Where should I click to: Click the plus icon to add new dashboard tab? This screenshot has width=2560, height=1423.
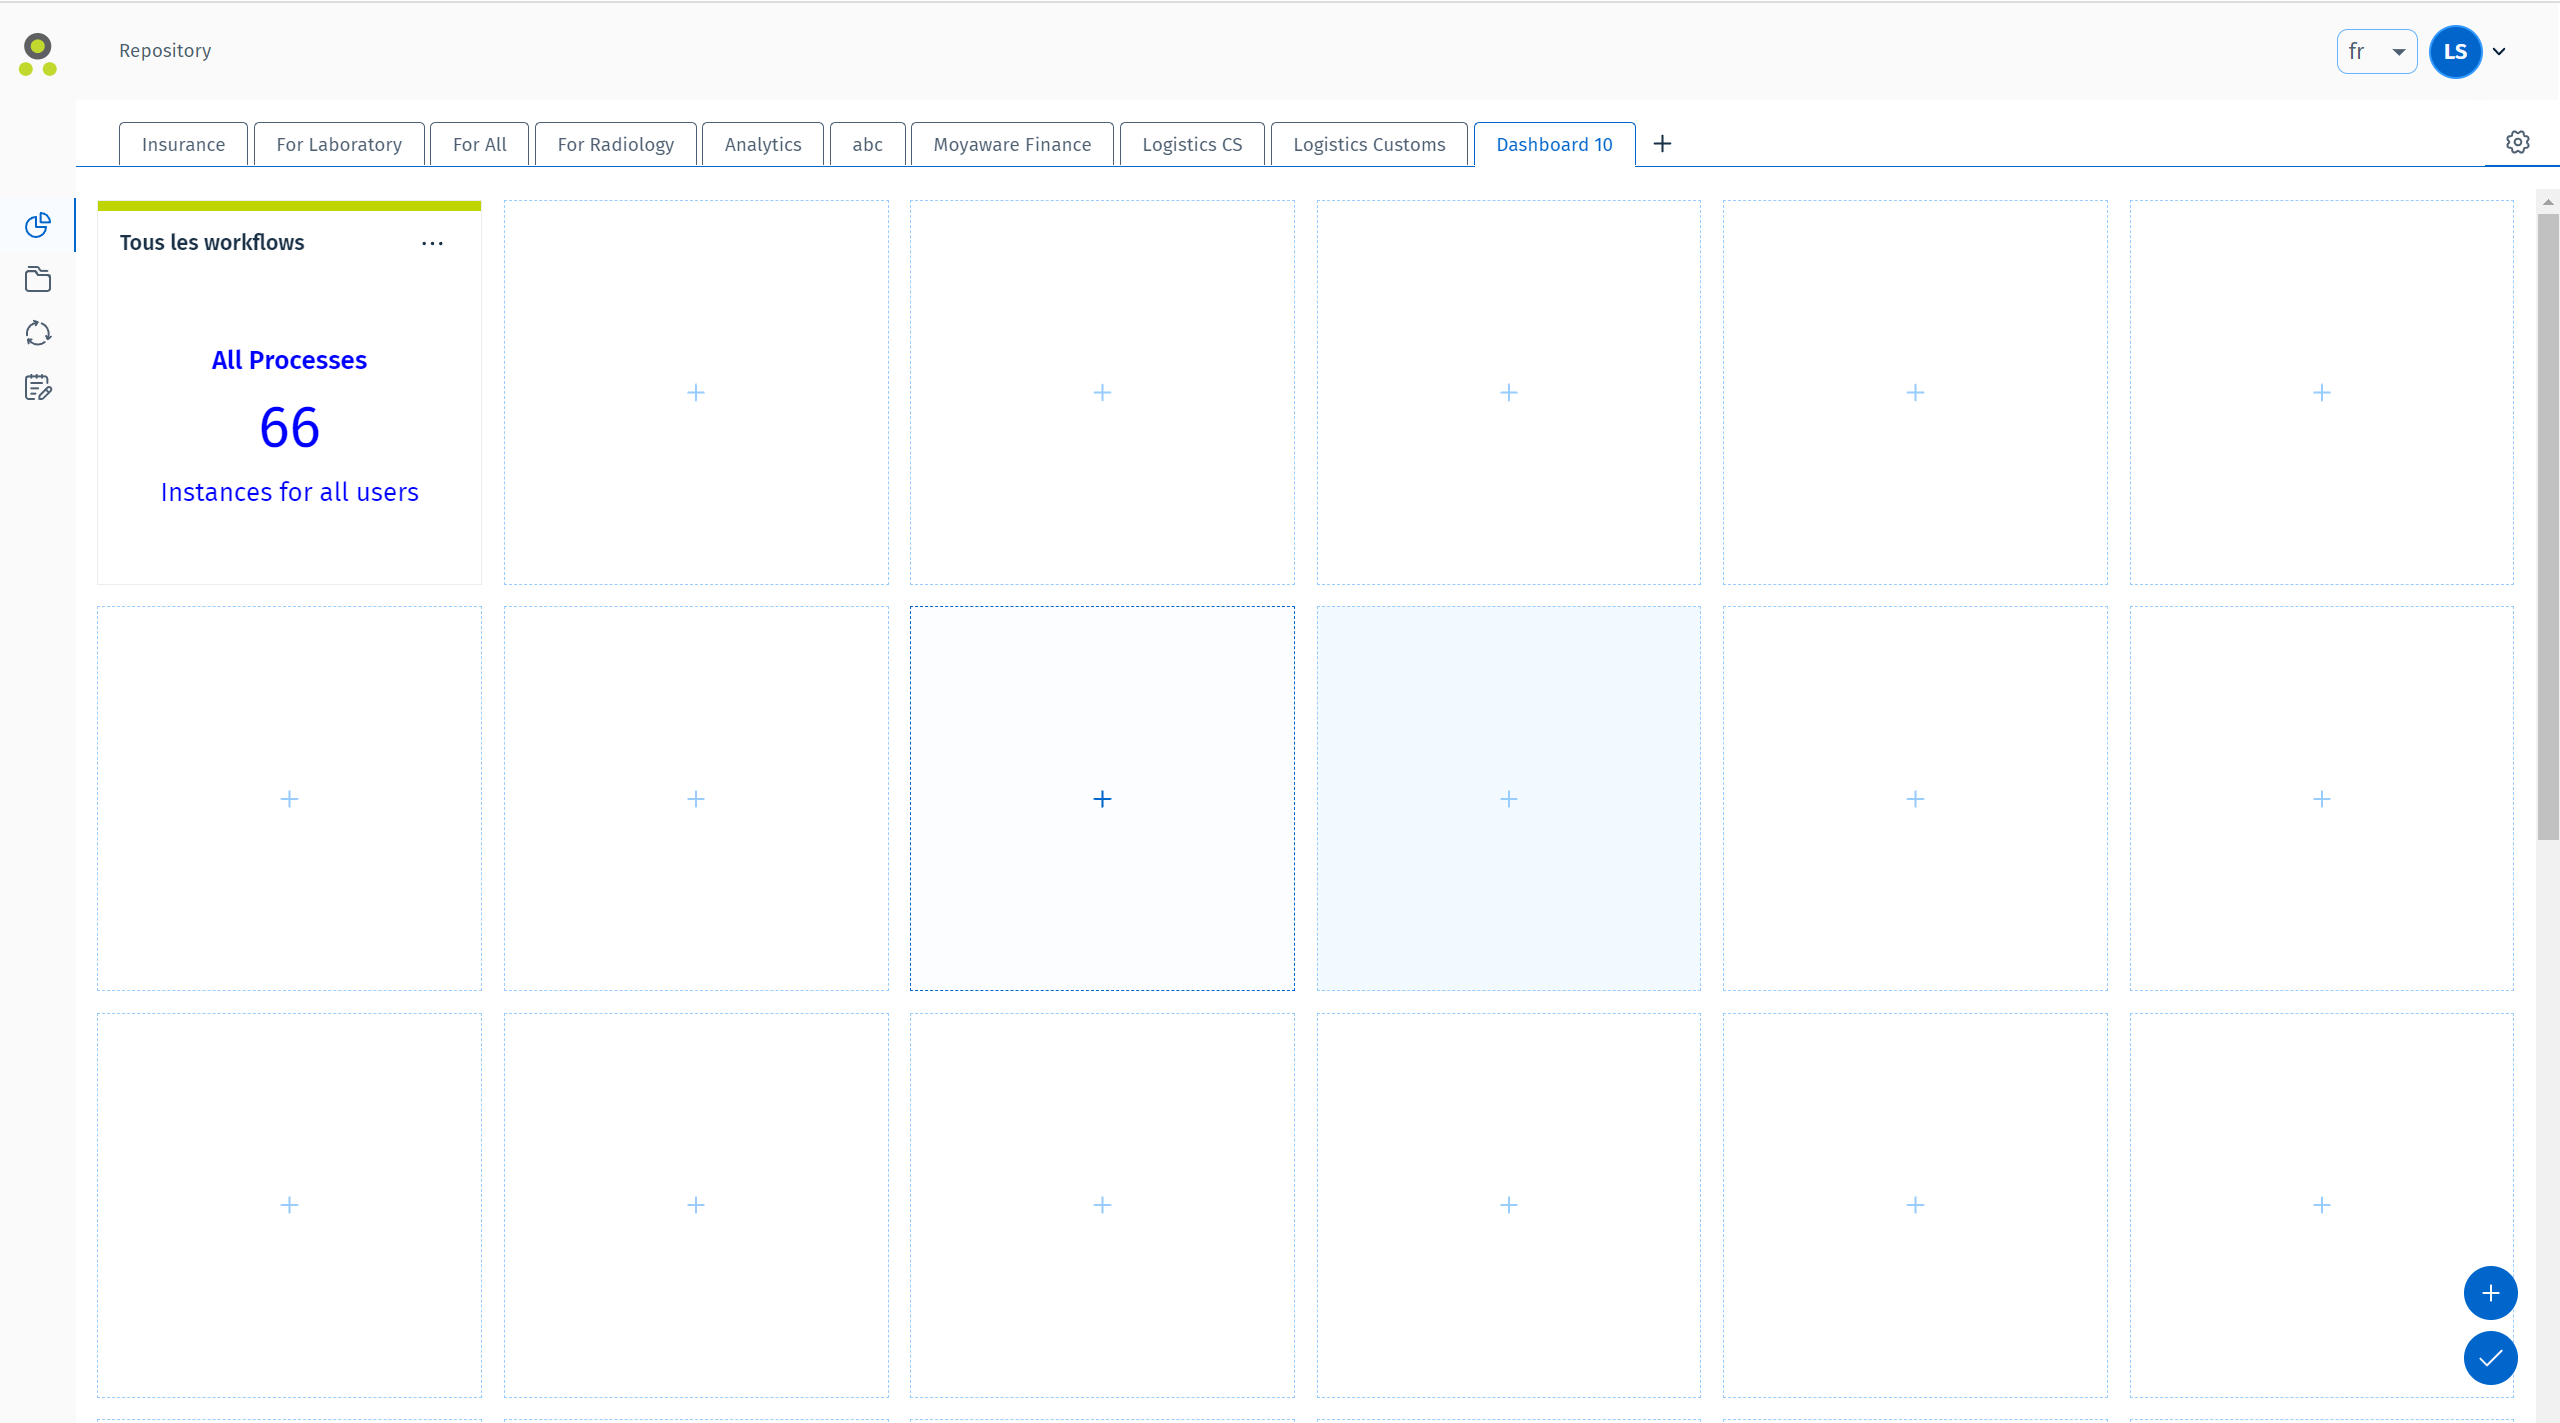click(1662, 144)
